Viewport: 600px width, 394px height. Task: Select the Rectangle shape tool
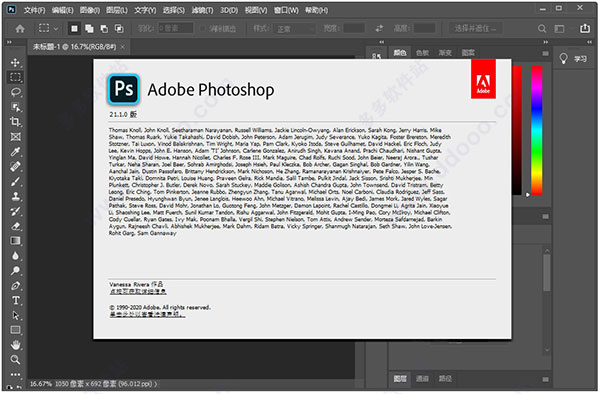coord(15,330)
